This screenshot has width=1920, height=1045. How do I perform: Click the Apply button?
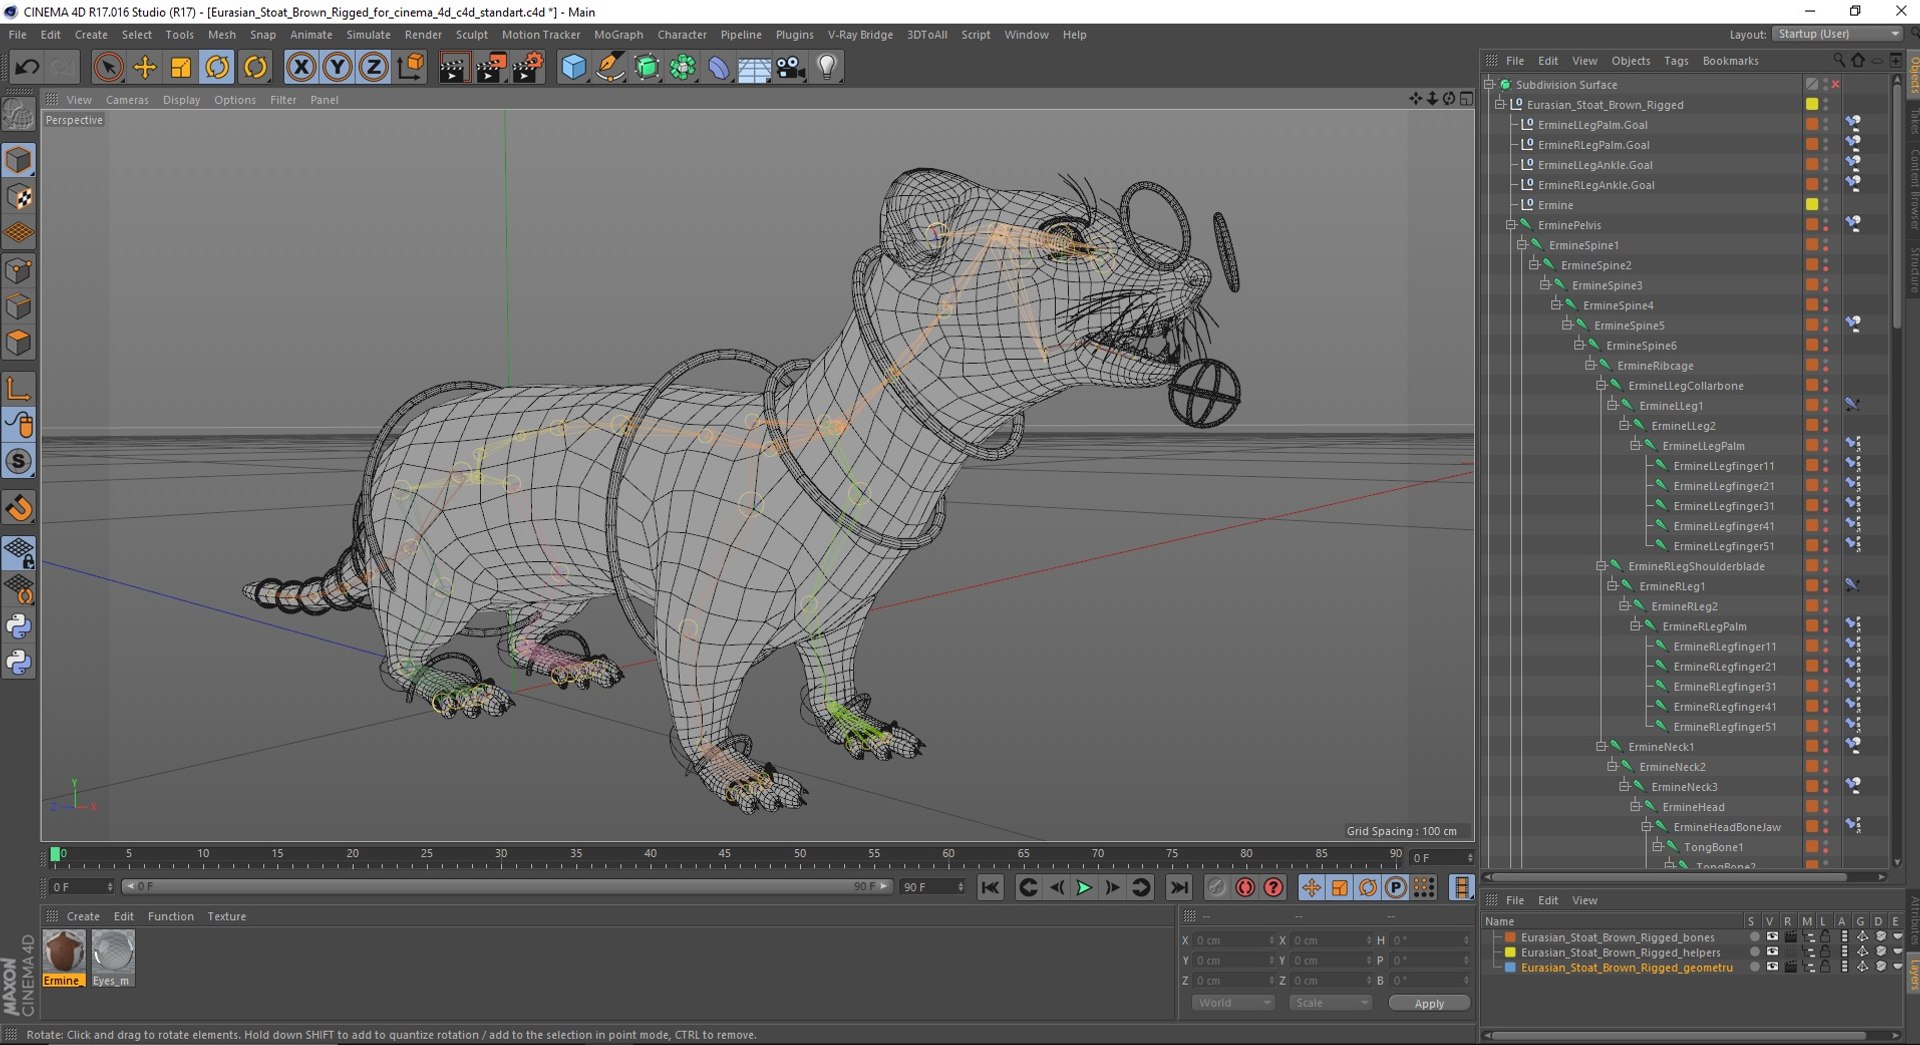tap(1429, 1003)
